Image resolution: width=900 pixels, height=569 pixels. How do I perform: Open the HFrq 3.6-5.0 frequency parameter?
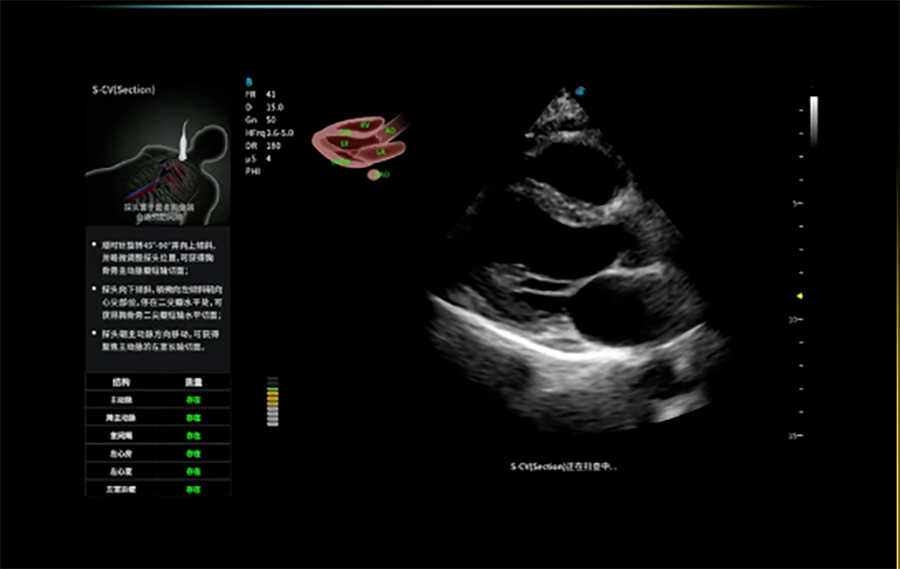(270, 132)
